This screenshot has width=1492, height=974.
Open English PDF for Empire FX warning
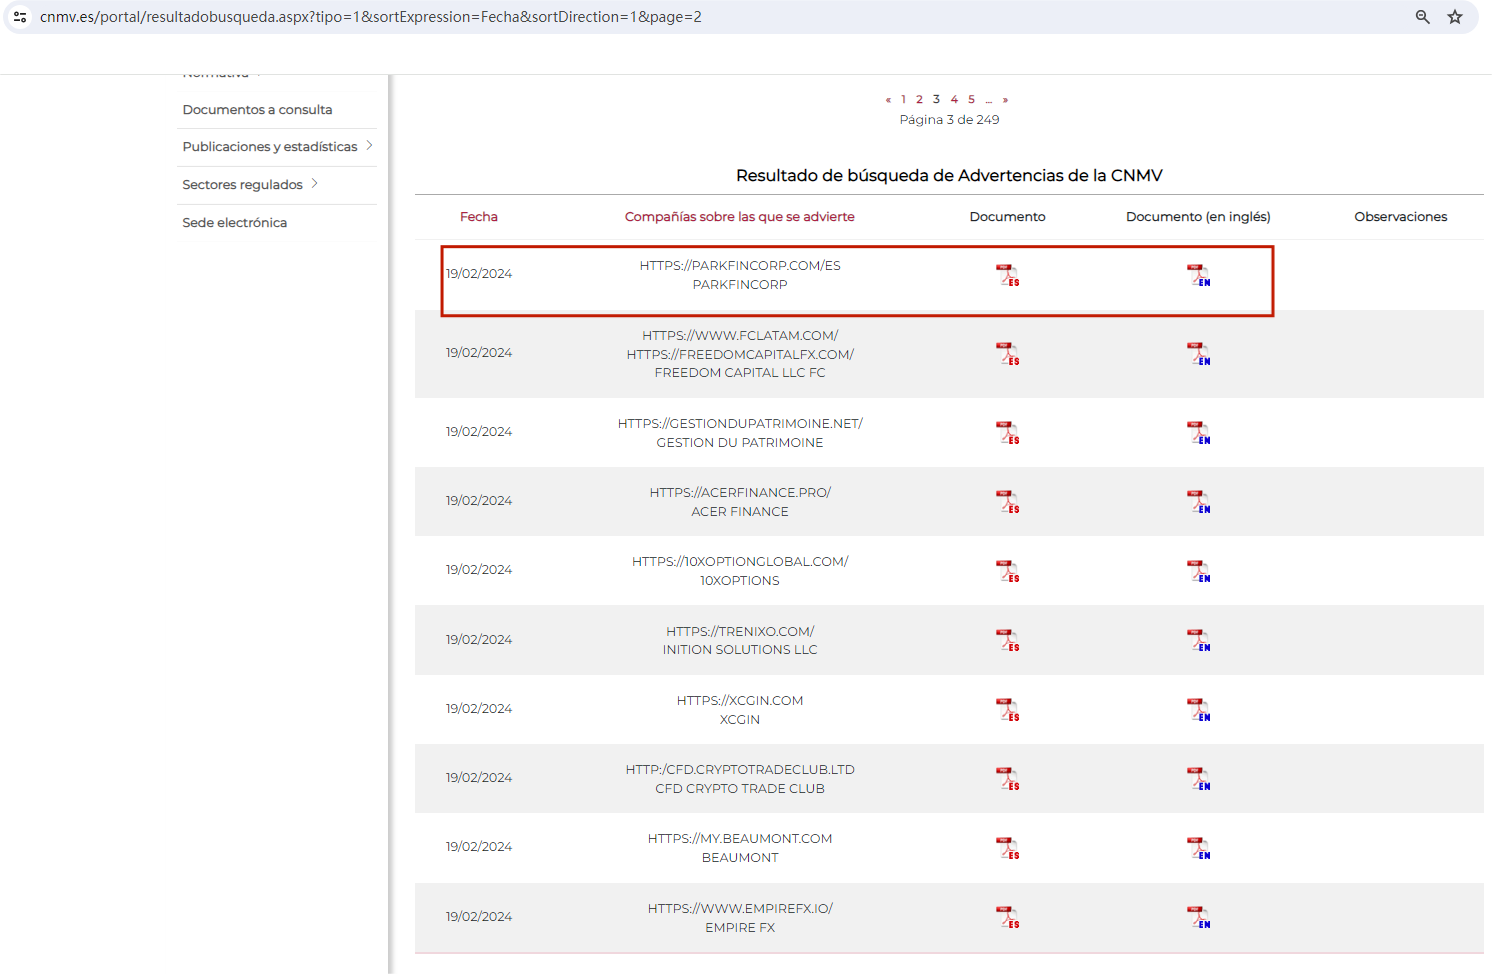[x=1198, y=917]
